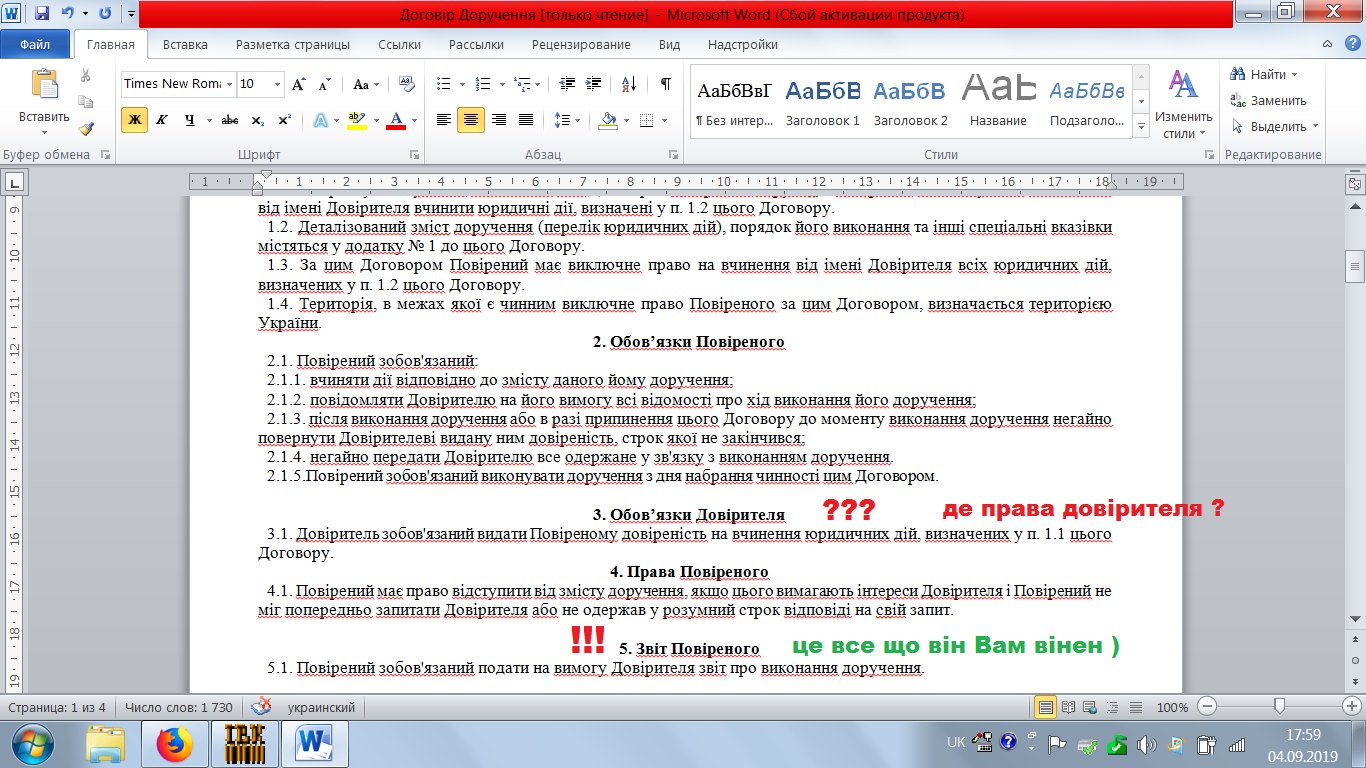
Task: Click the vertical scrollbar thumb
Action: (1355, 267)
